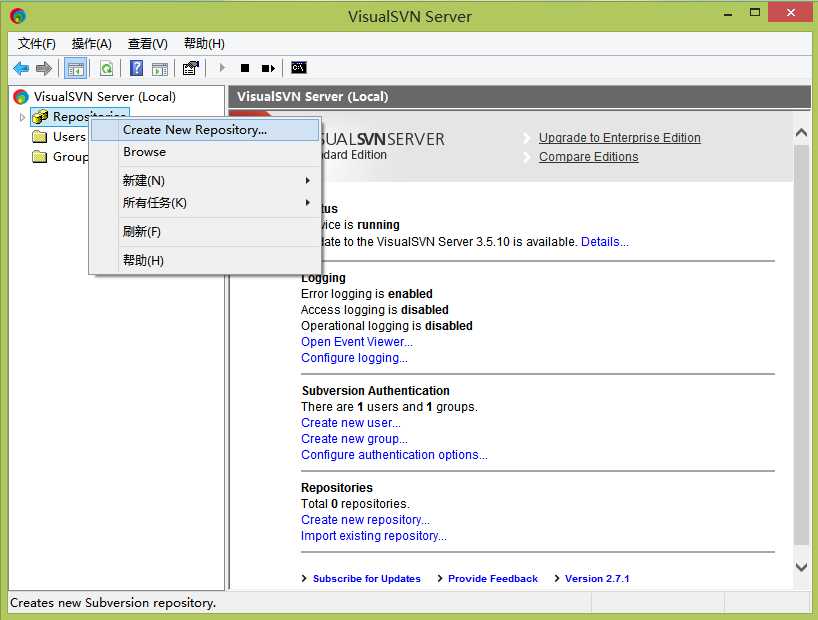Viewport: 818px width, 620px height.
Task: Open the 查看(V) menu
Action: (148, 44)
